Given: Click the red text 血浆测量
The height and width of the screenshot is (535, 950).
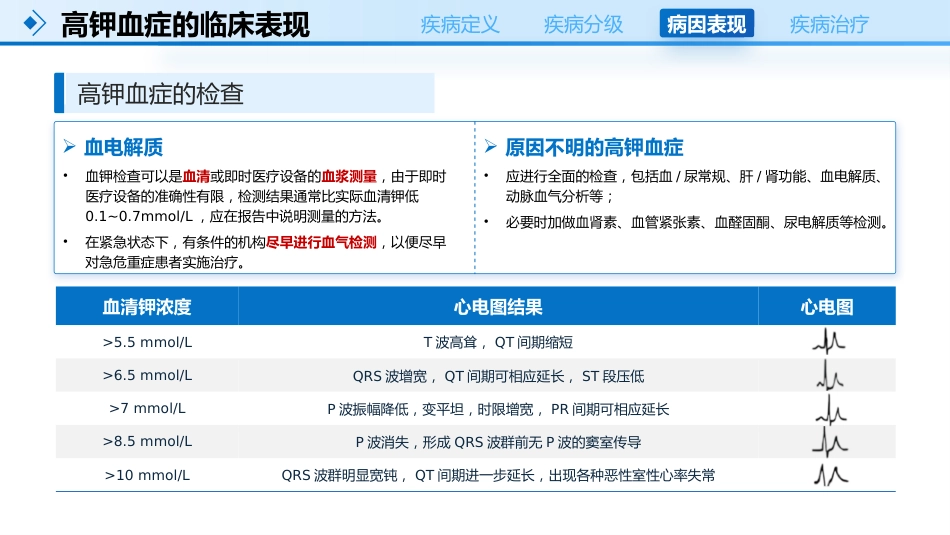Looking at the screenshot, I should pos(349,176).
